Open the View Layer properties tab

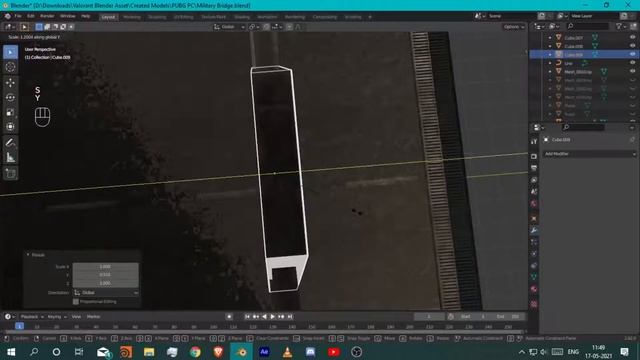click(534, 180)
